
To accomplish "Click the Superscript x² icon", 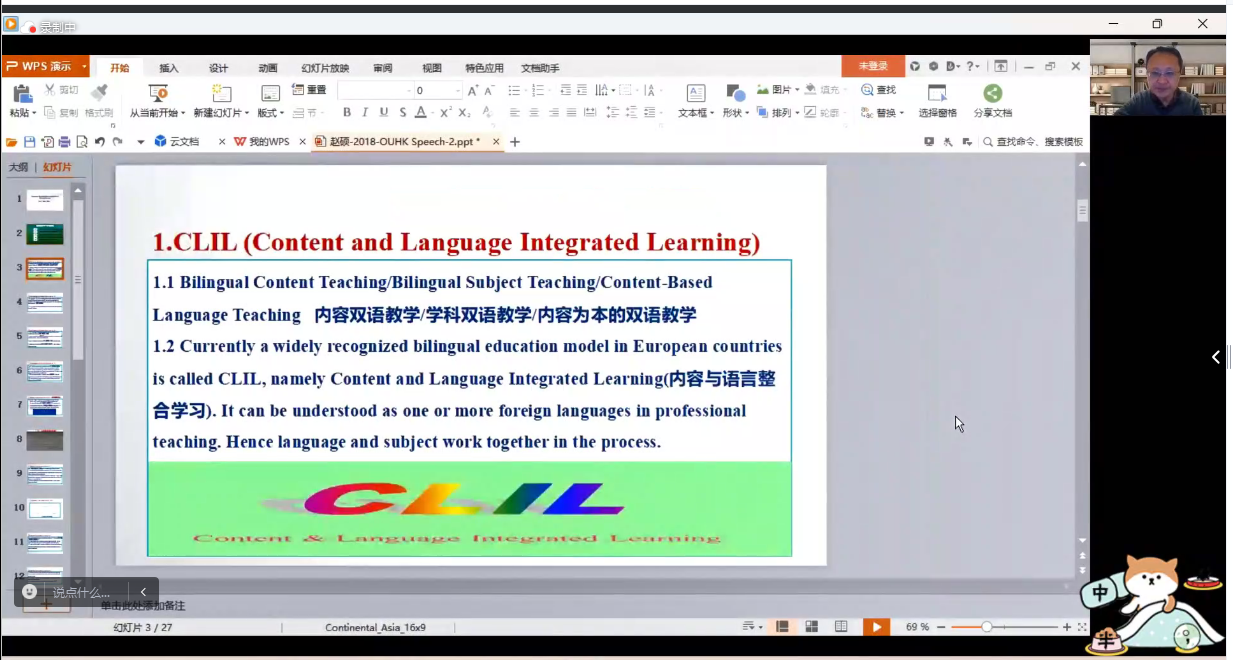I will (446, 113).
